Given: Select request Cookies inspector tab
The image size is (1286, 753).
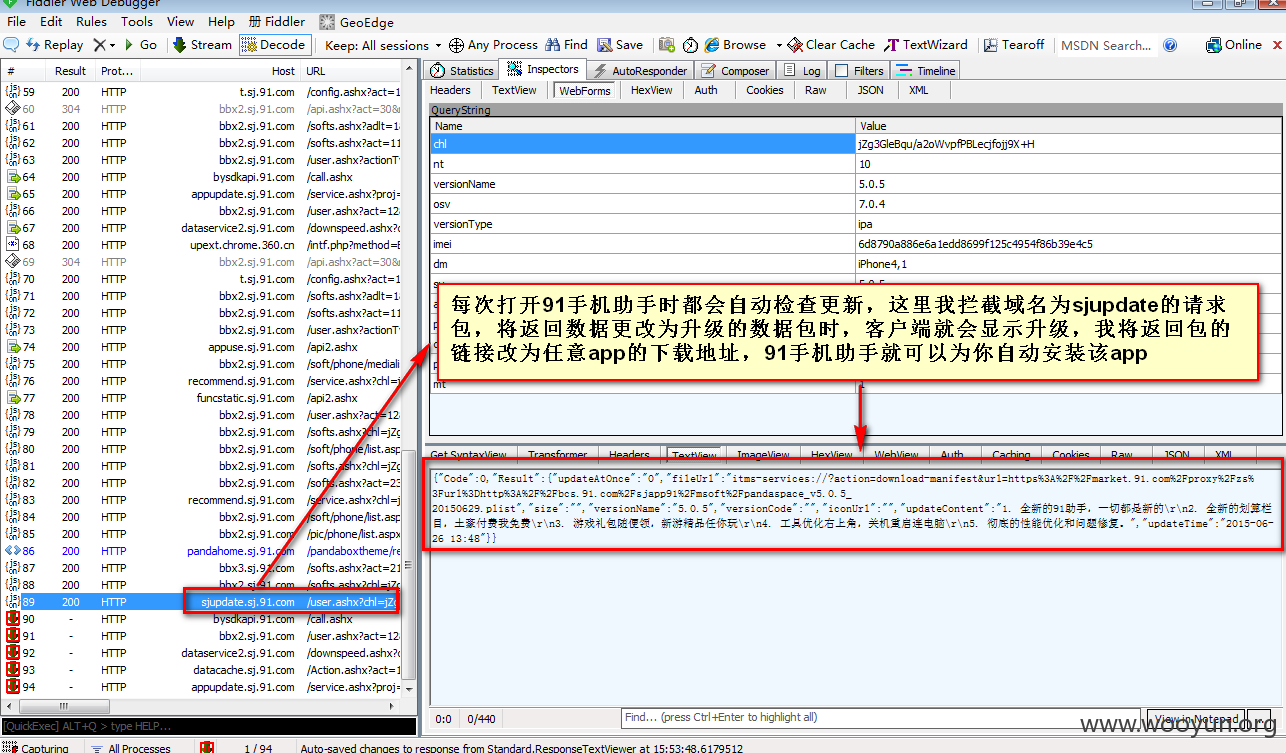Looking at the screenshot, I should coord(765,90).
